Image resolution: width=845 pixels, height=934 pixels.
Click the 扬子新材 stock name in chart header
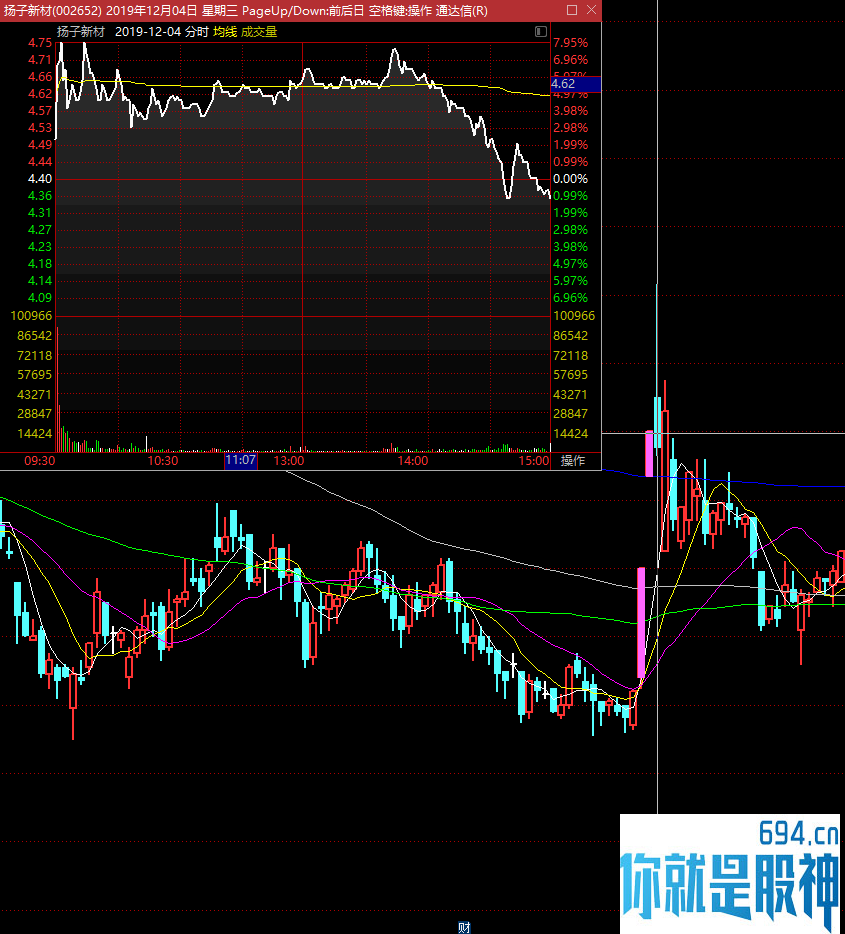tap(80, 32)
